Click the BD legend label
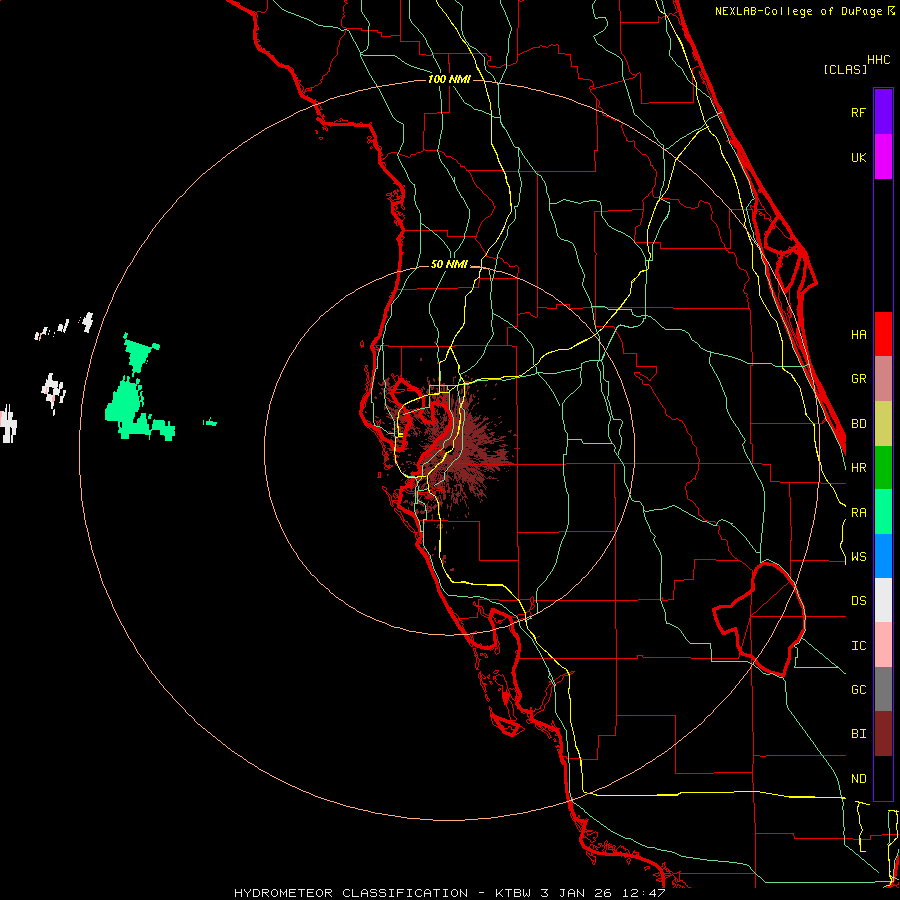 tap(859, 424)
